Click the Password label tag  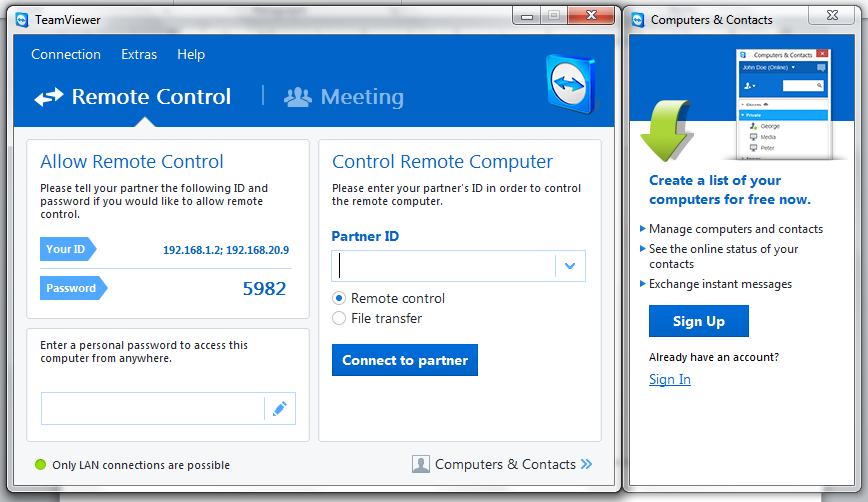coord(73,288)
